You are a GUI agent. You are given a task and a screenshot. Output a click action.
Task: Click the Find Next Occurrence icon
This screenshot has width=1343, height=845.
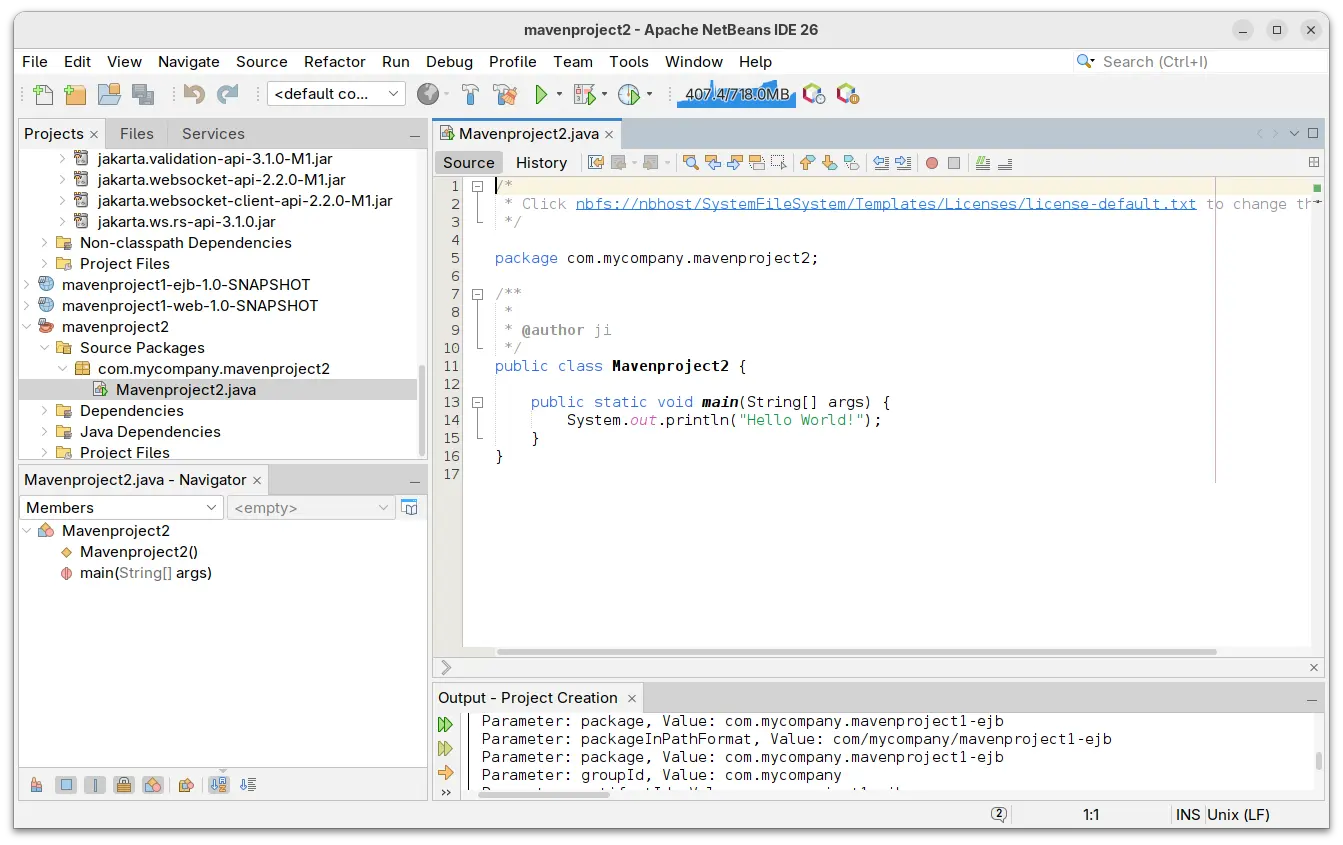click(735, 163)
